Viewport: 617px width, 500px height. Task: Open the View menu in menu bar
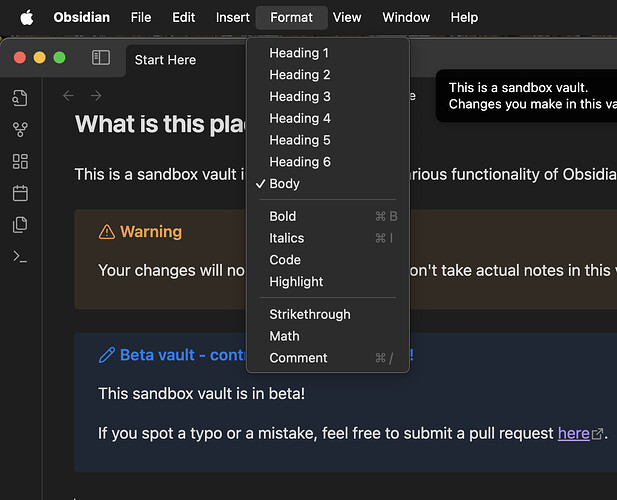tap(347, 17)
